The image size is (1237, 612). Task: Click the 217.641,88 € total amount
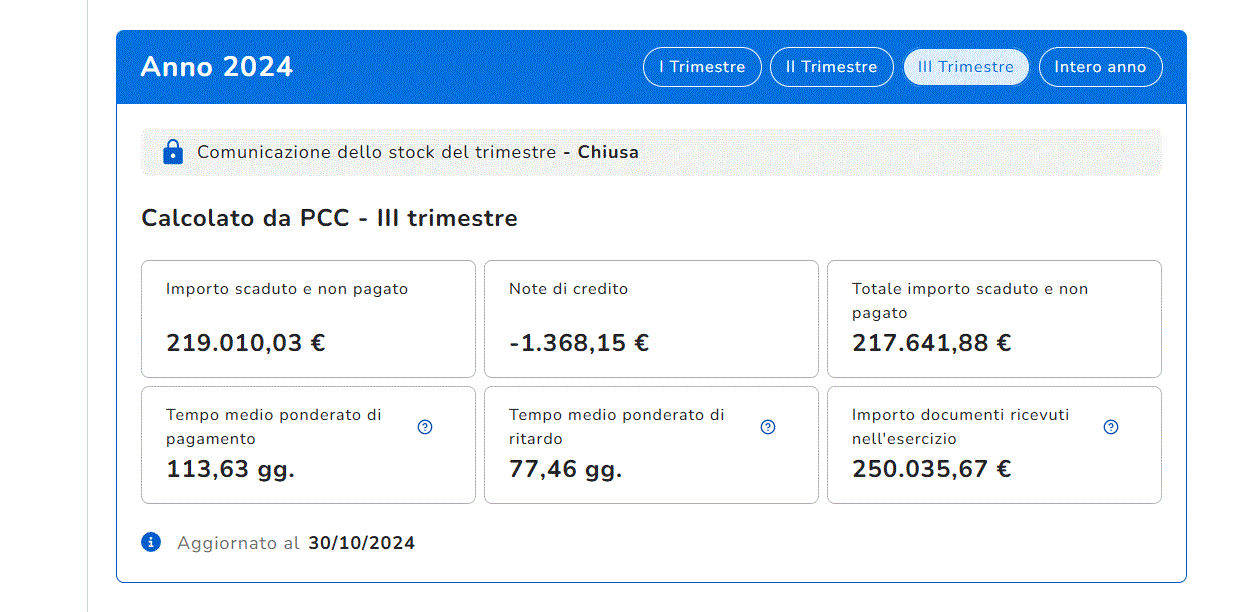931,343
